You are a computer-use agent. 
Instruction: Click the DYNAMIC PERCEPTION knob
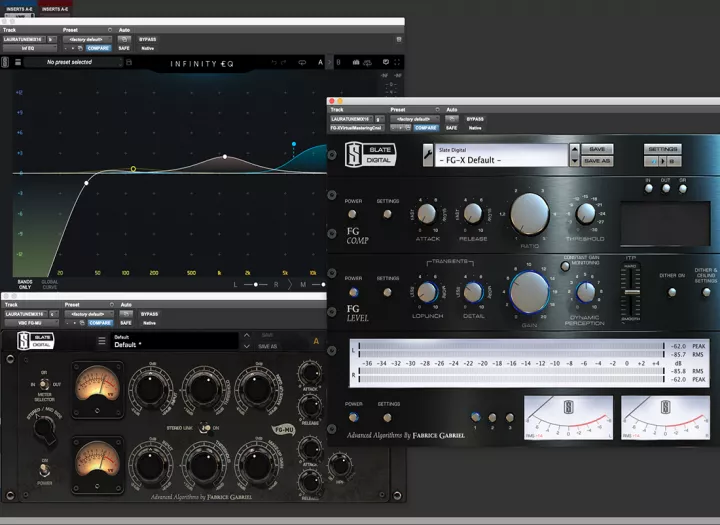[x=585, y=292]
